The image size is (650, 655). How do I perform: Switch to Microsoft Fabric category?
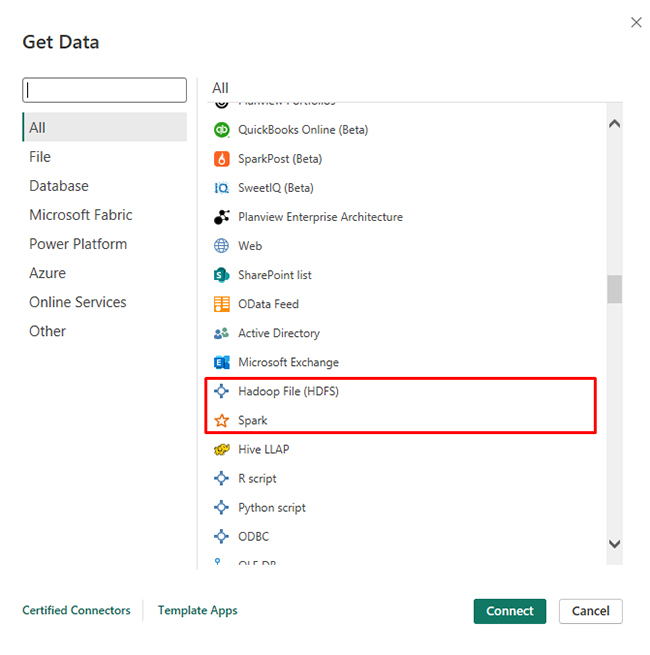click(x=104, y=215)
